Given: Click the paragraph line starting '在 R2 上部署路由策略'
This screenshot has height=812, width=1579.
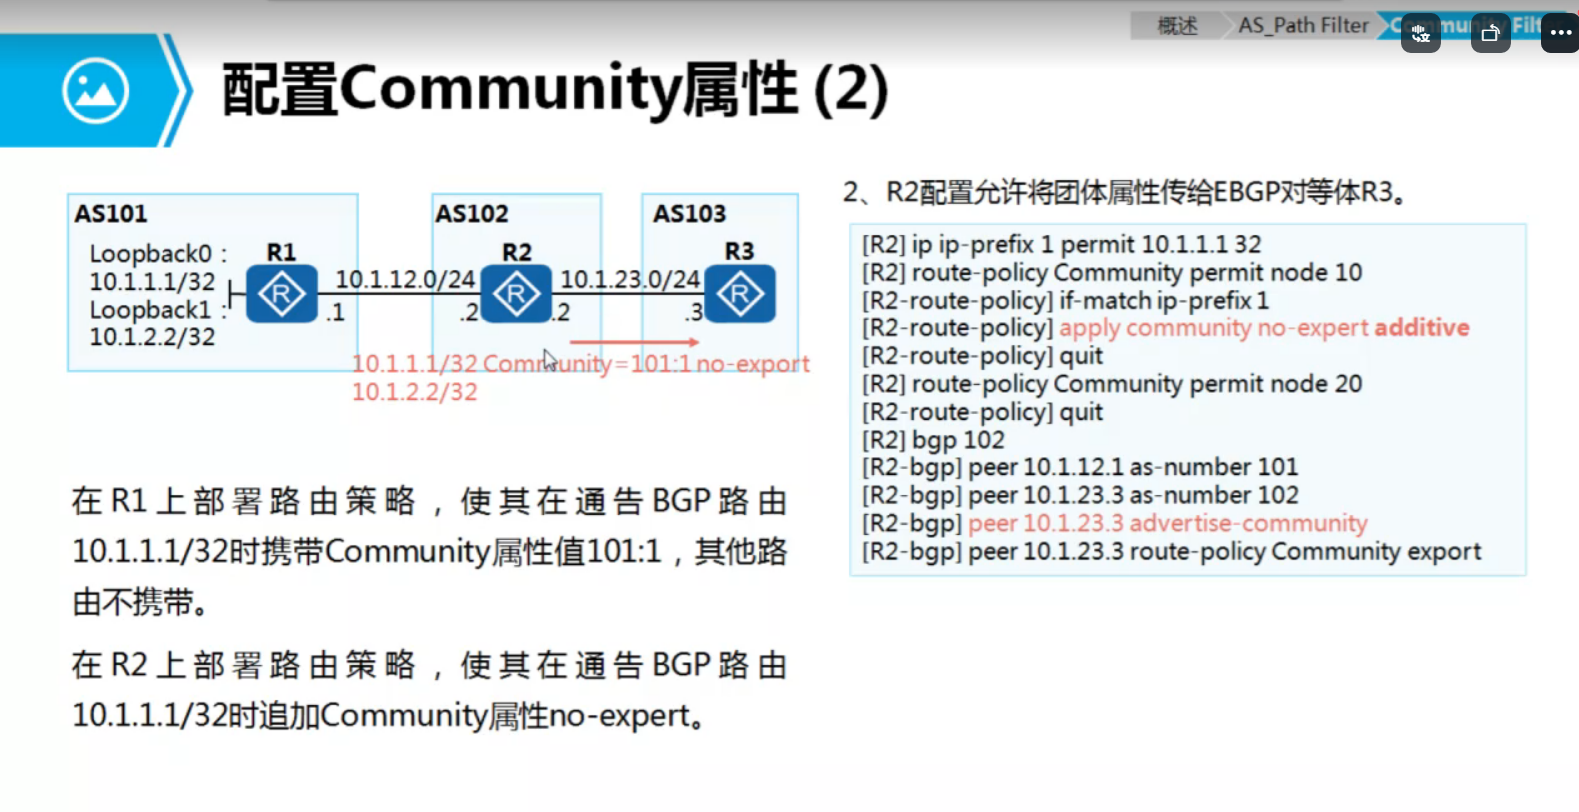Looking at the screenshot, I should [430, 665].
